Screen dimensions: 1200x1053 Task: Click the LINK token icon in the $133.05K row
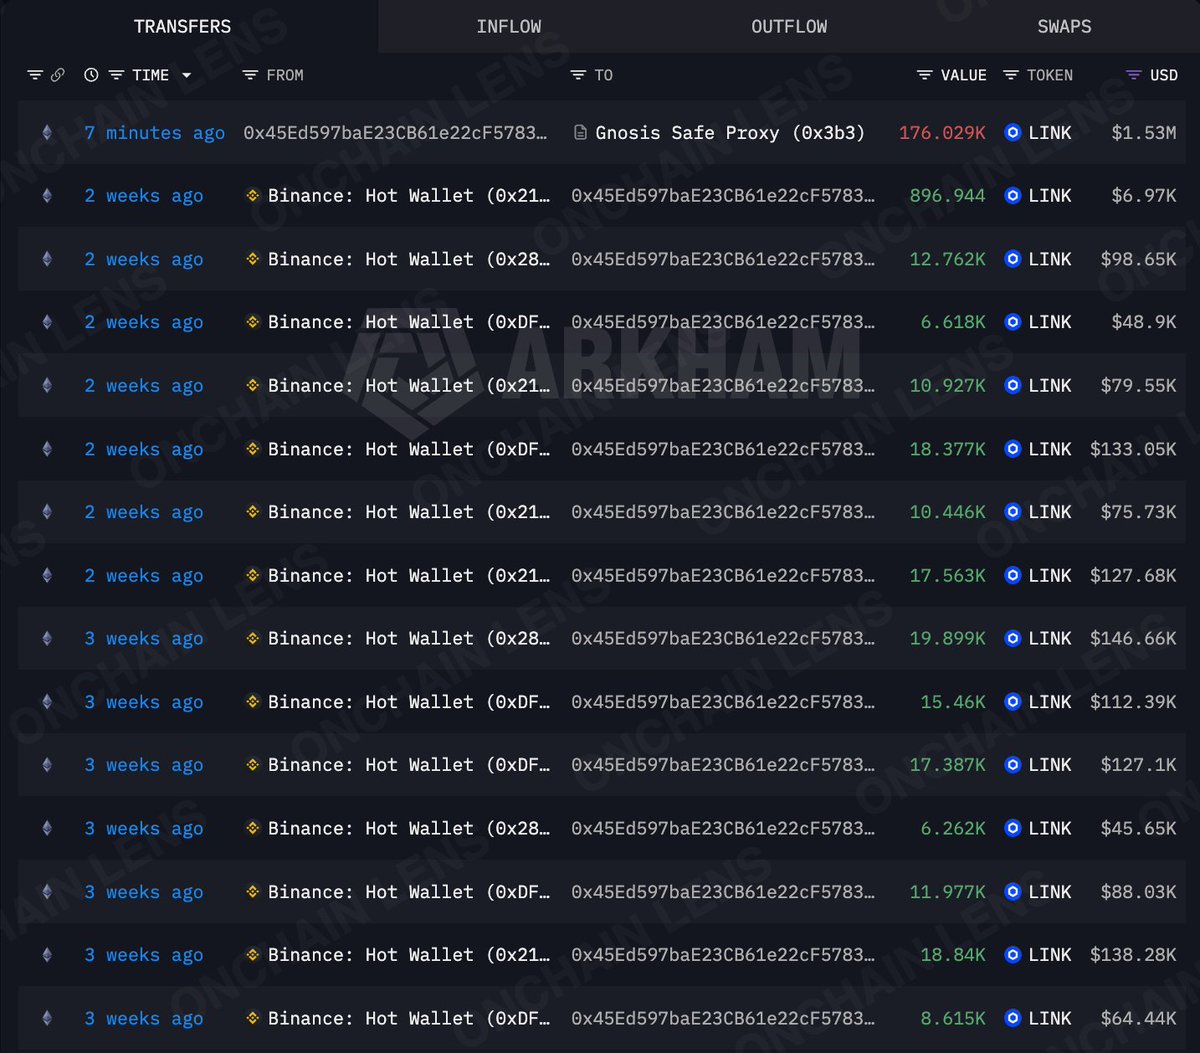click(1012, 449)
